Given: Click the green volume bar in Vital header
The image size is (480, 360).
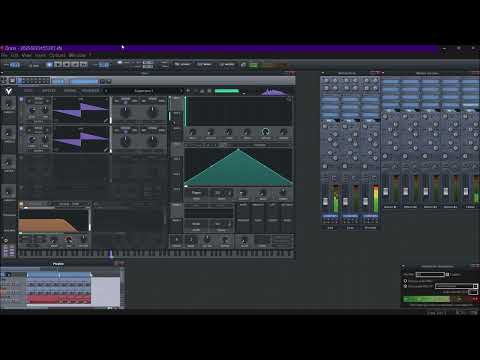Looking at the screenshot, I should click(x=227, y=91).
